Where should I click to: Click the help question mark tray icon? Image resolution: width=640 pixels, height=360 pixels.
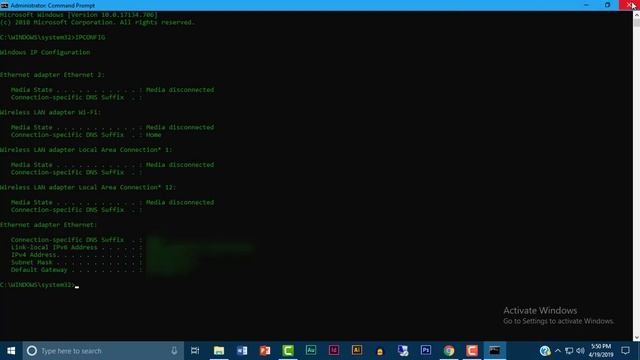click(545, 351)
